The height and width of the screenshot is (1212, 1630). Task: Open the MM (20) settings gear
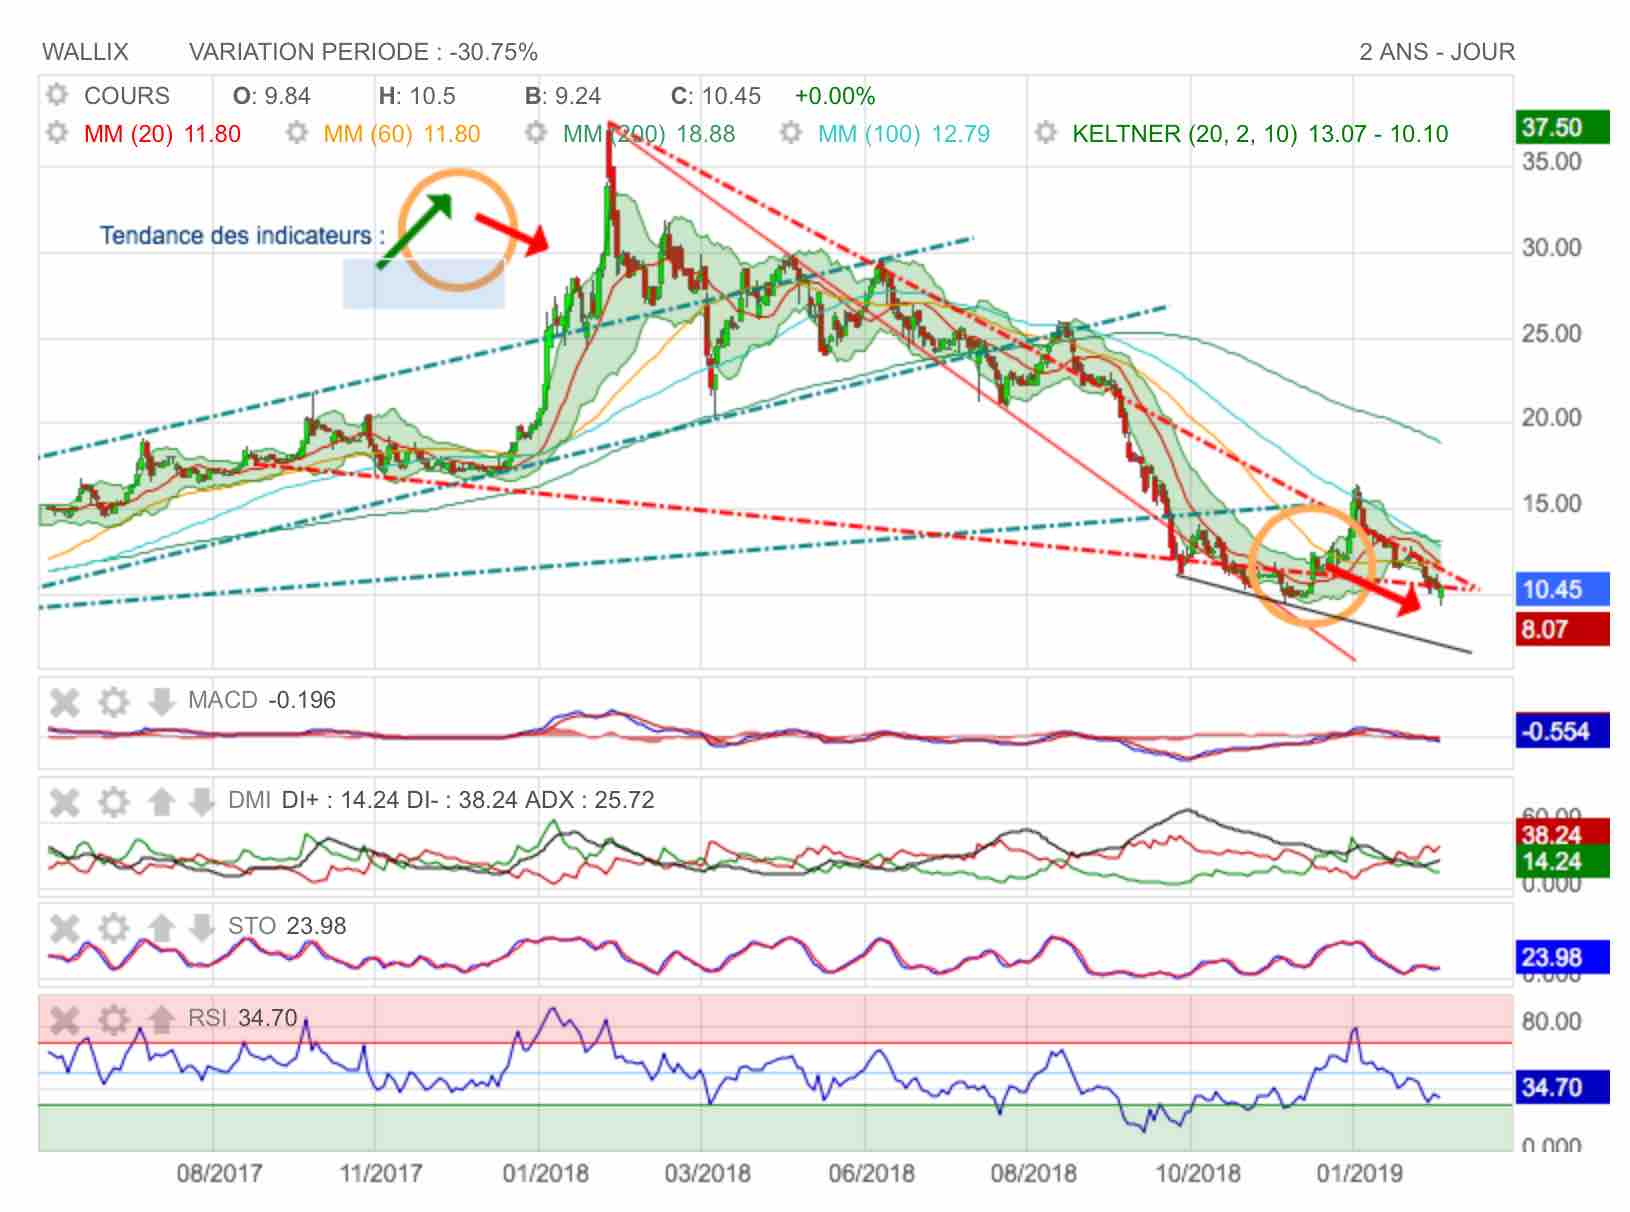[x=57, y=133]
